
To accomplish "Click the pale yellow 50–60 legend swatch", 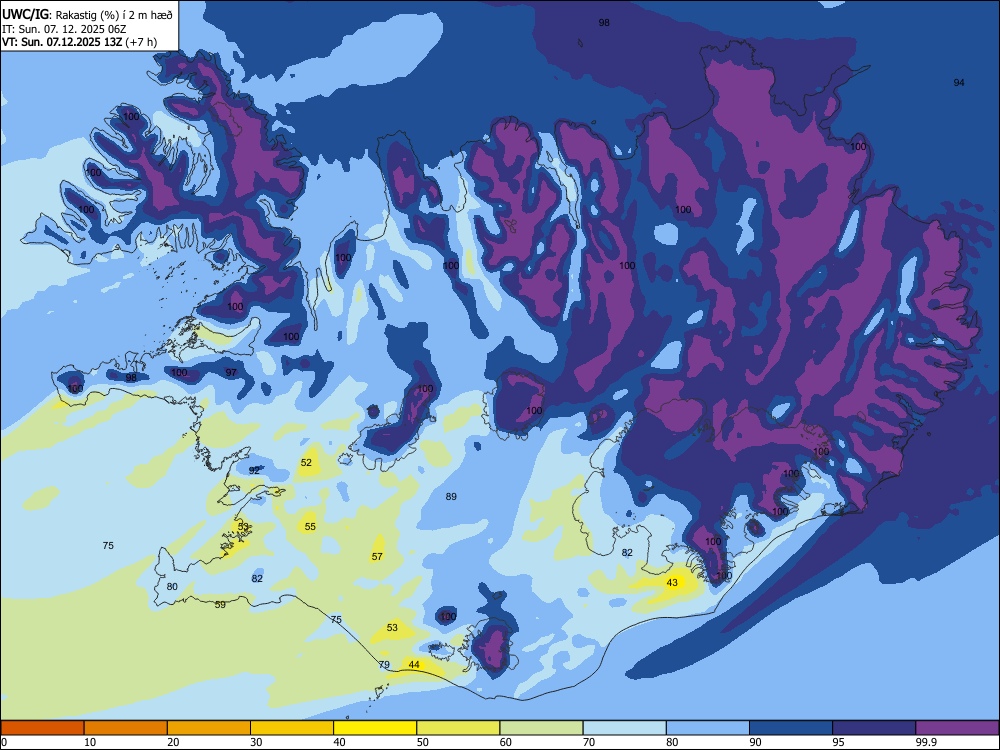I will (458, 728).
